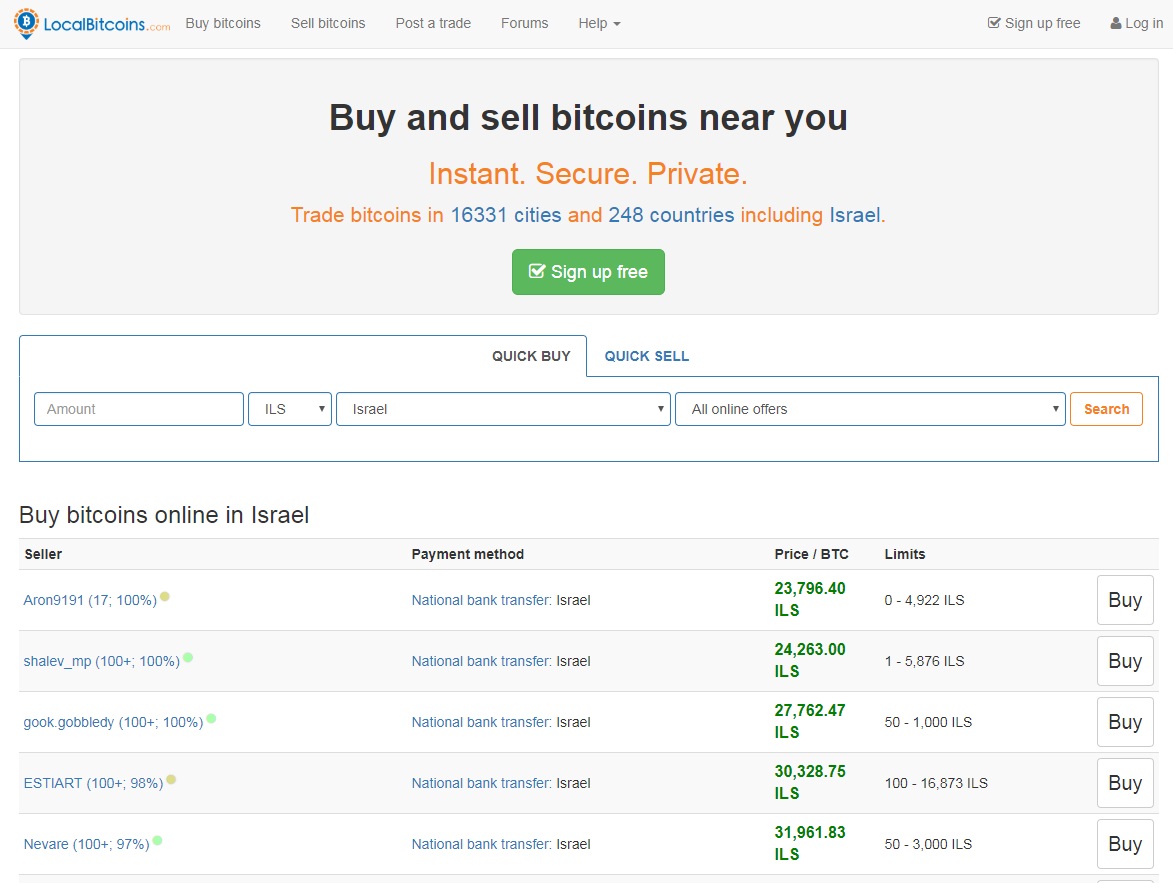The height and width of the screenshot is (883, 1173).
Task: Click ESTIART's status dot
Action: (171, 780)
